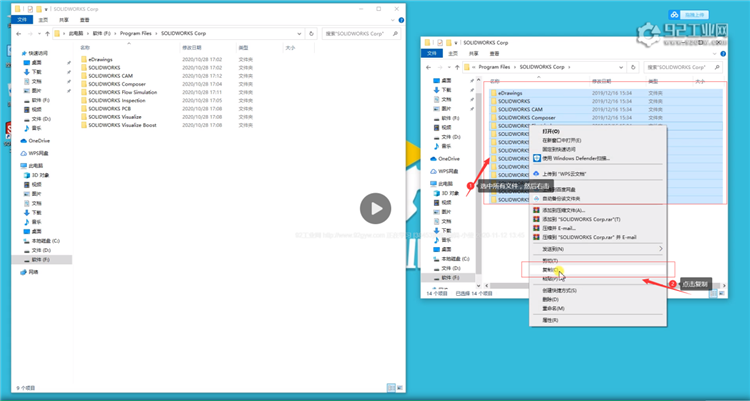The image size is (750, 401).
Task: Switch to details view in right window
Action: click(713, 293)
